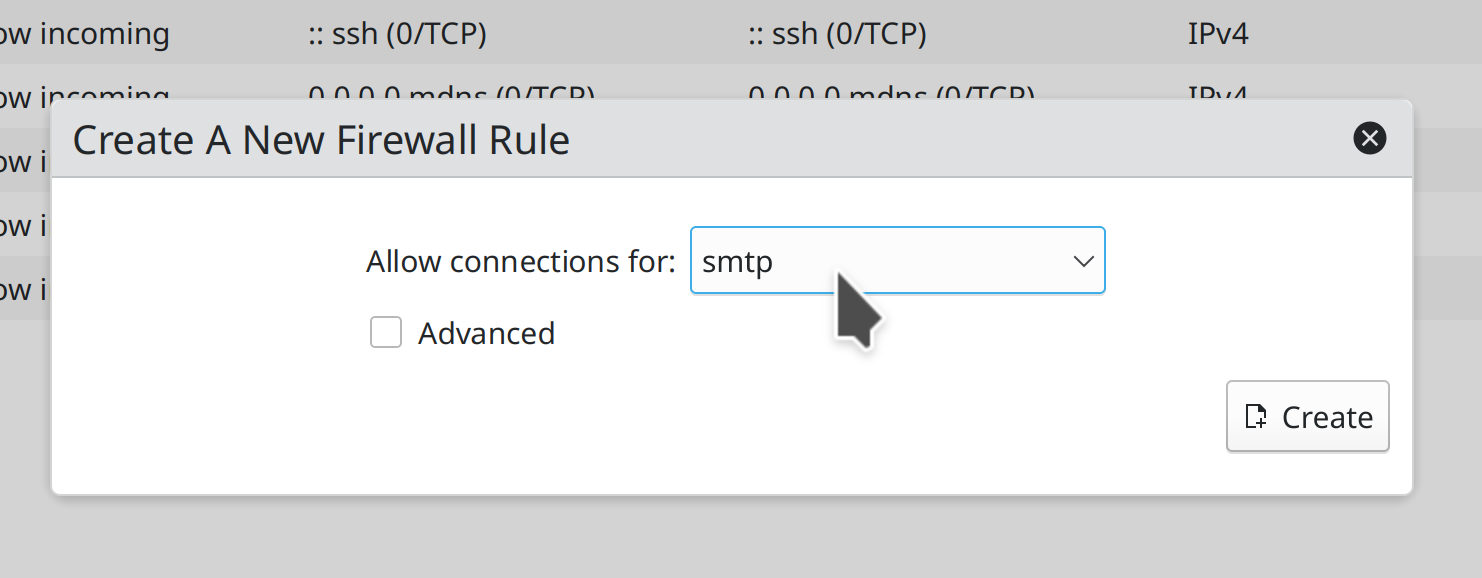Click the selected "smtp" value text
1482x578 pixels.
point(737,262)
